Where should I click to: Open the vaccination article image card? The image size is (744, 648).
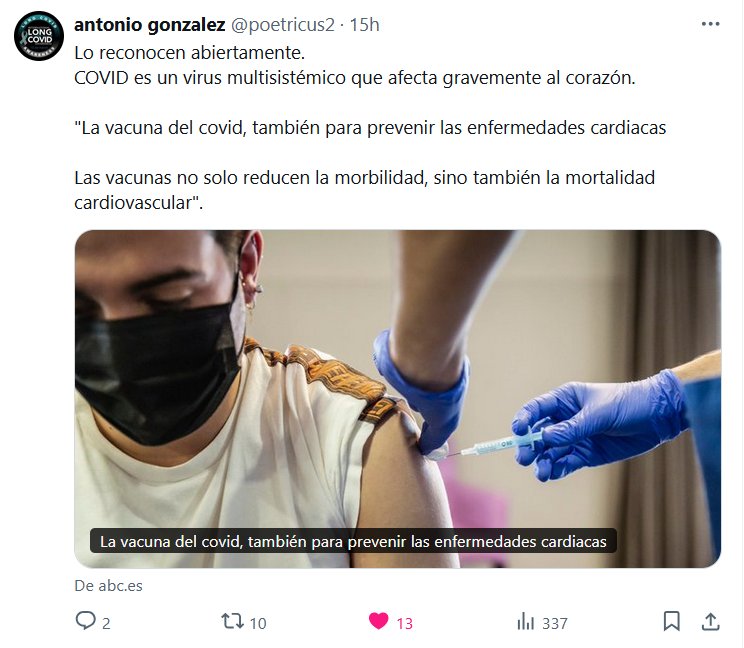[398, 399]
